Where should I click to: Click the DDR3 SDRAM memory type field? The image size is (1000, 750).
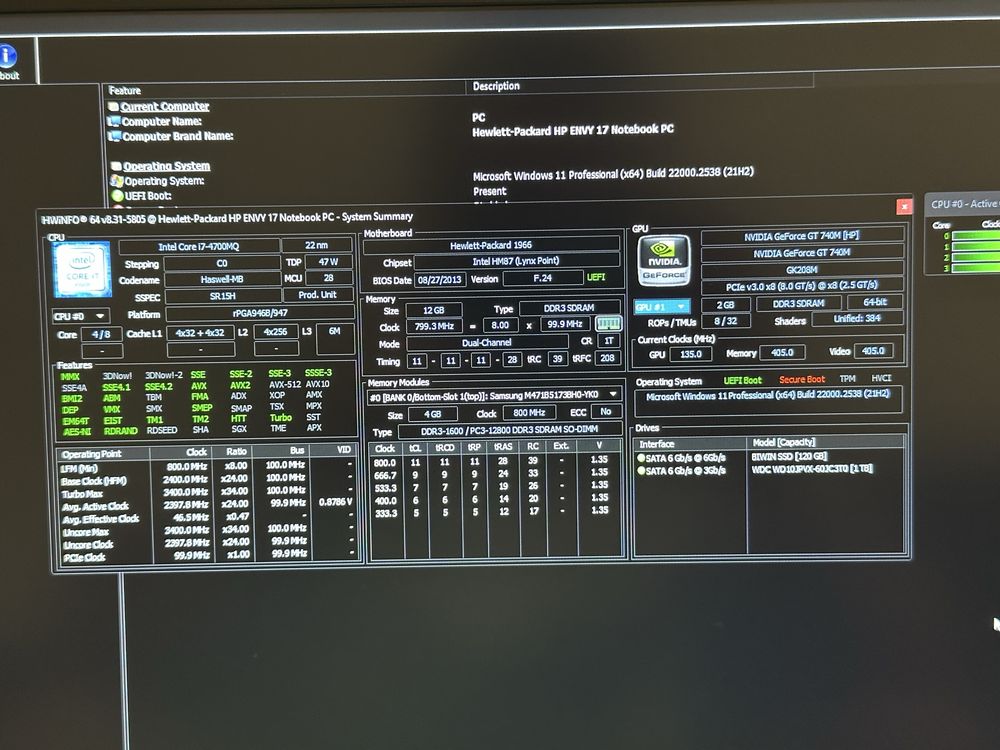click(x=569, y=307)
